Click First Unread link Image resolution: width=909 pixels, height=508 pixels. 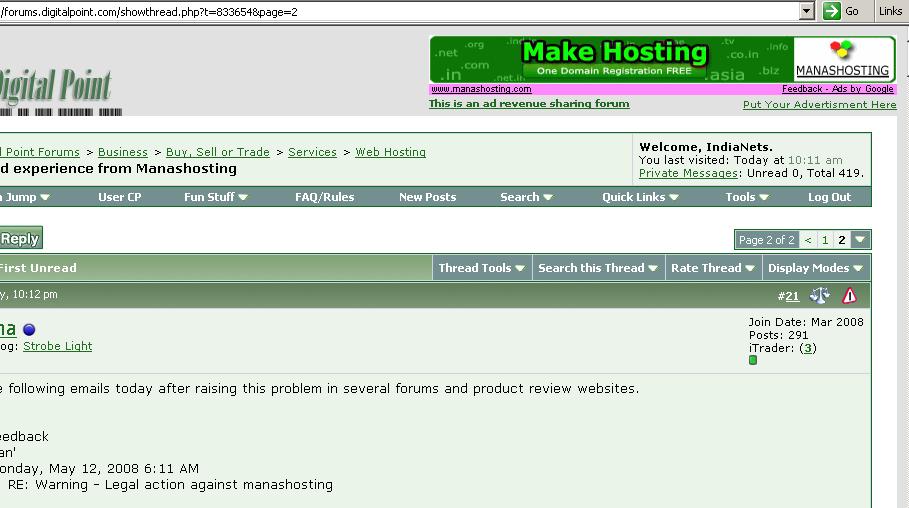38,268
